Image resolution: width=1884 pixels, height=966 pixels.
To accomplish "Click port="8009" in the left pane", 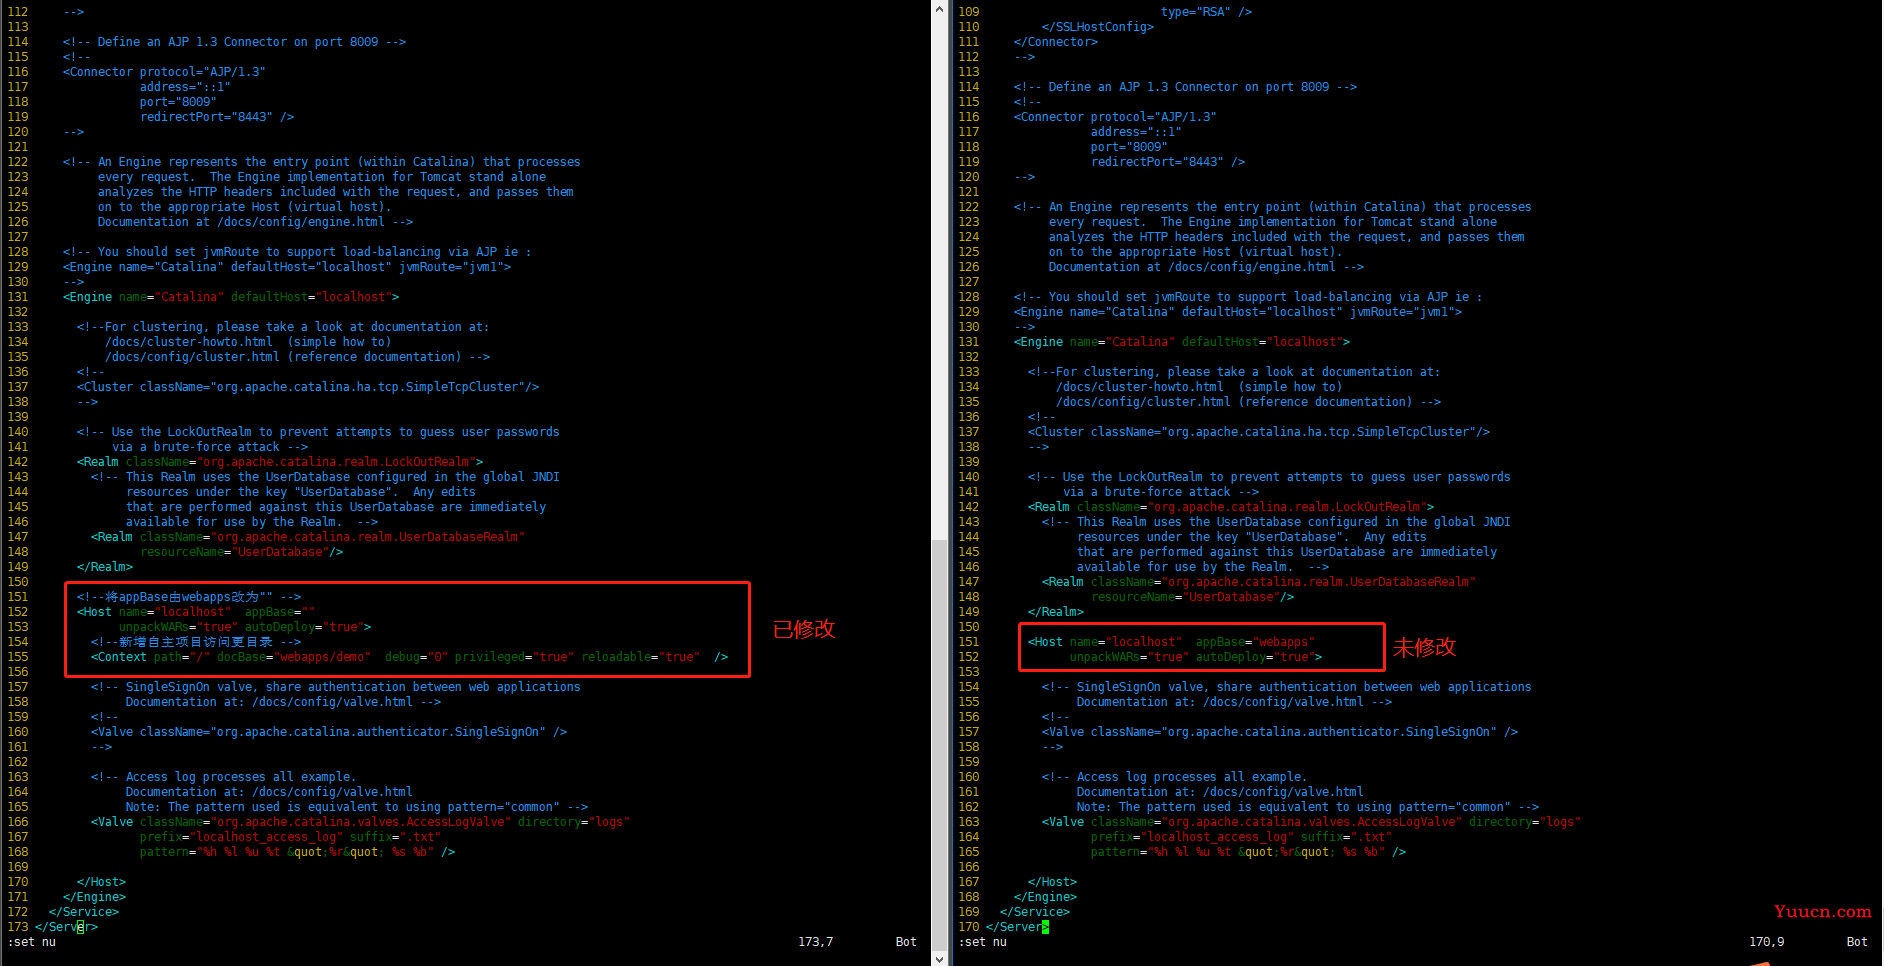I will point(178,102).
